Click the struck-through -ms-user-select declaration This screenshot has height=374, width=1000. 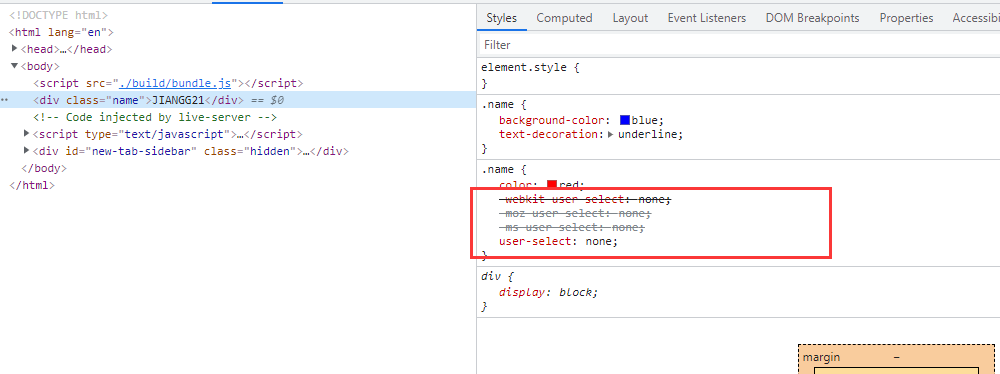571,228
